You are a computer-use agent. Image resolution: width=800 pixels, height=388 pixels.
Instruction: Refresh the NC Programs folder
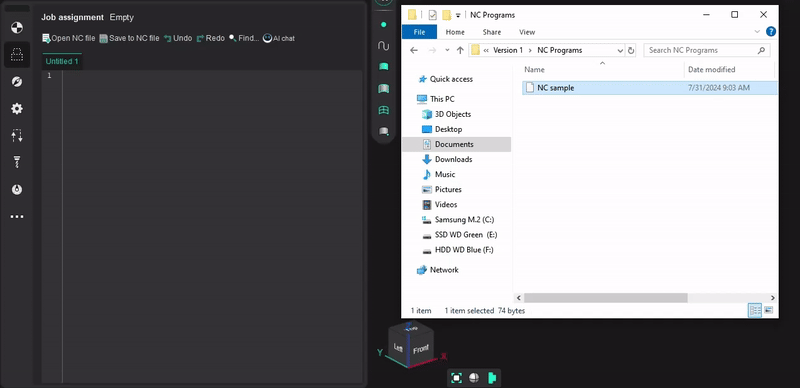(631, 51)
